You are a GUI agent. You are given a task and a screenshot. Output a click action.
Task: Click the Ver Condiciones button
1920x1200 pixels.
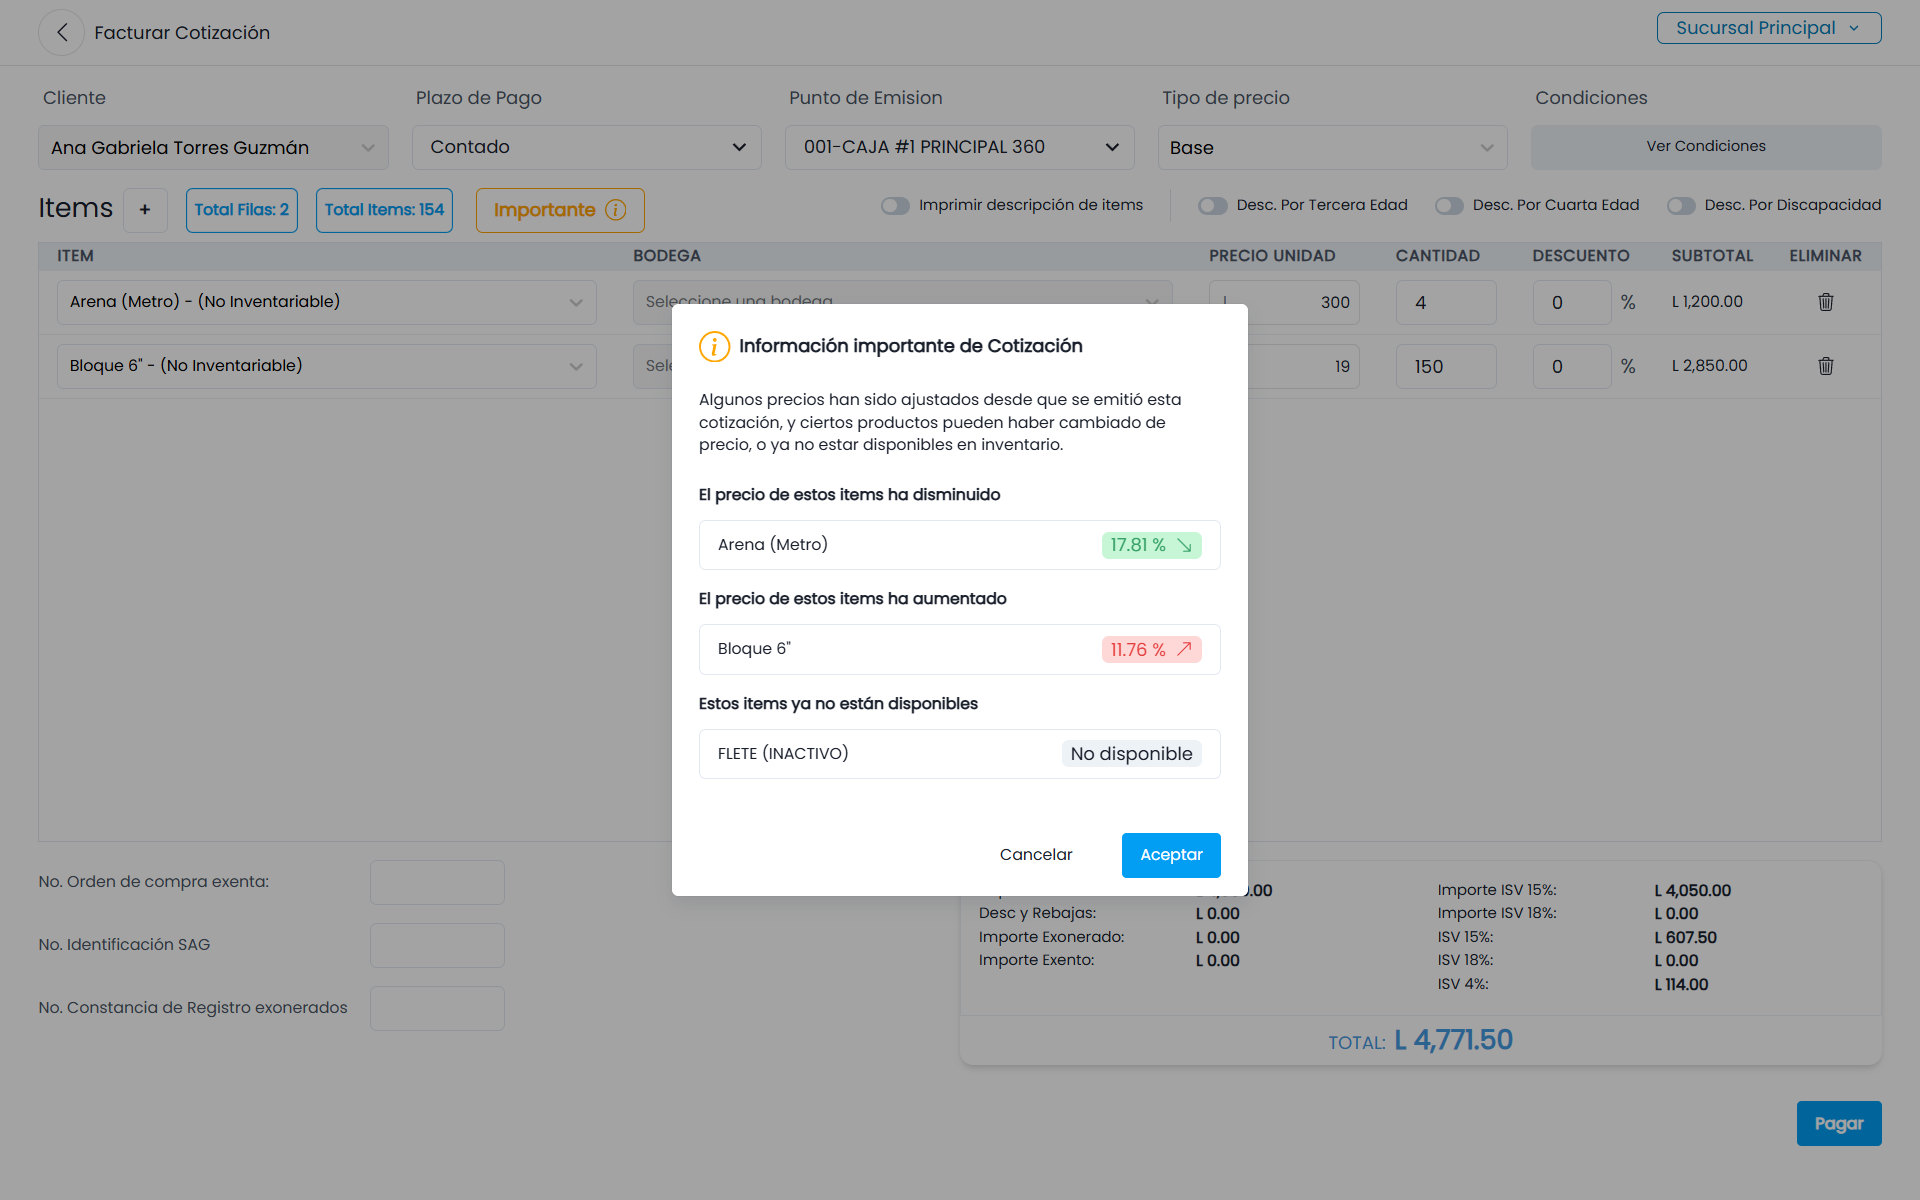[1706, 147]
